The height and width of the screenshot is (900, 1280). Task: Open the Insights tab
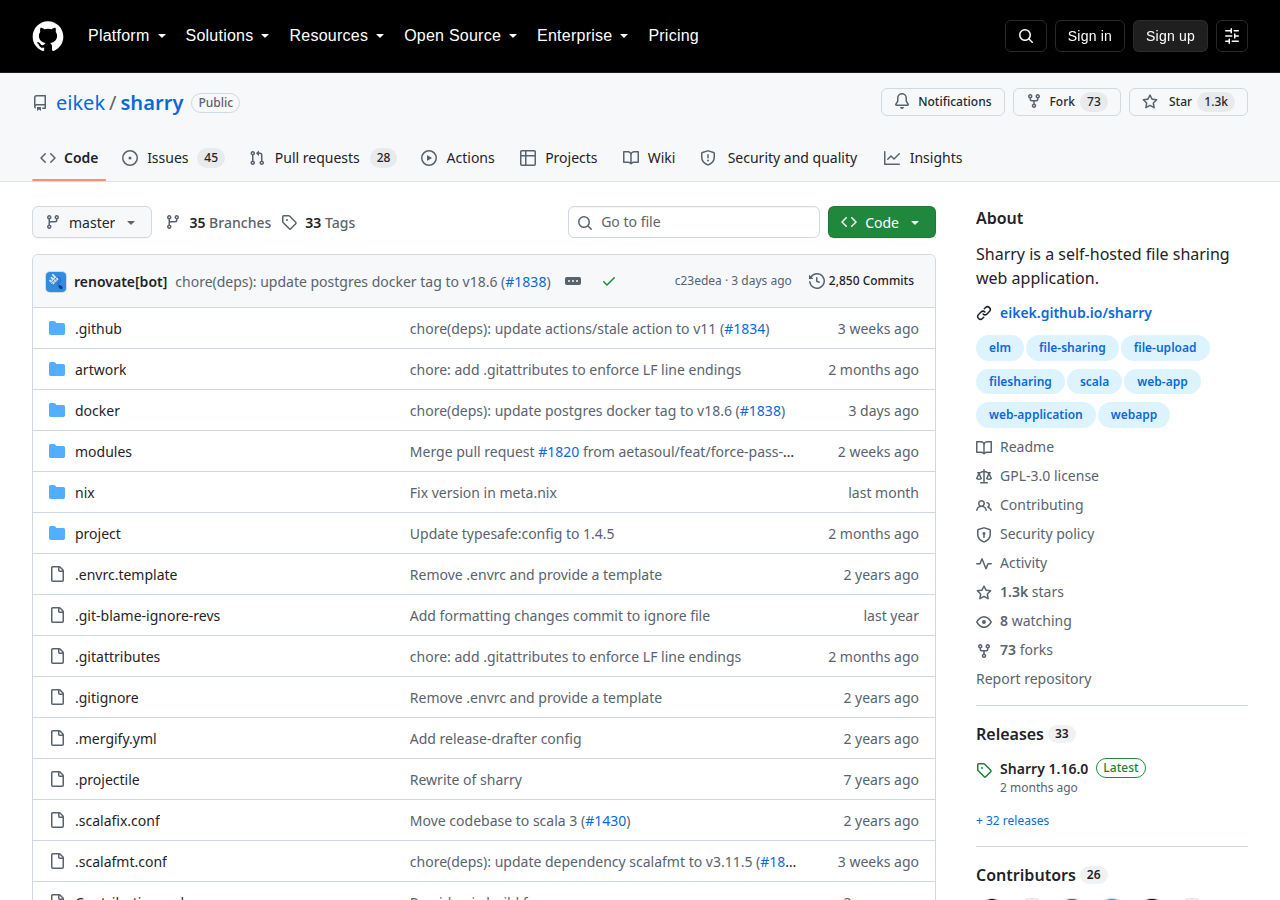923,158
